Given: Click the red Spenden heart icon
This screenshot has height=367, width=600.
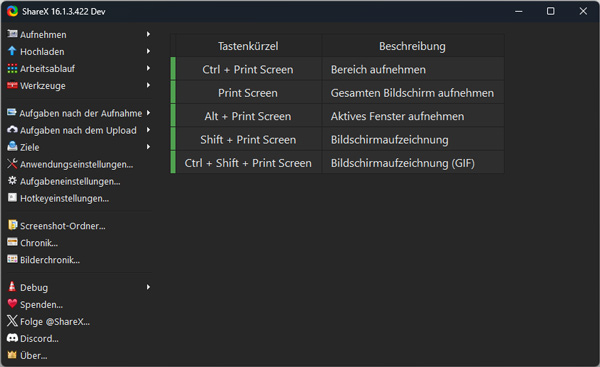Looking at the screenshot, I should tap(12, 304).
